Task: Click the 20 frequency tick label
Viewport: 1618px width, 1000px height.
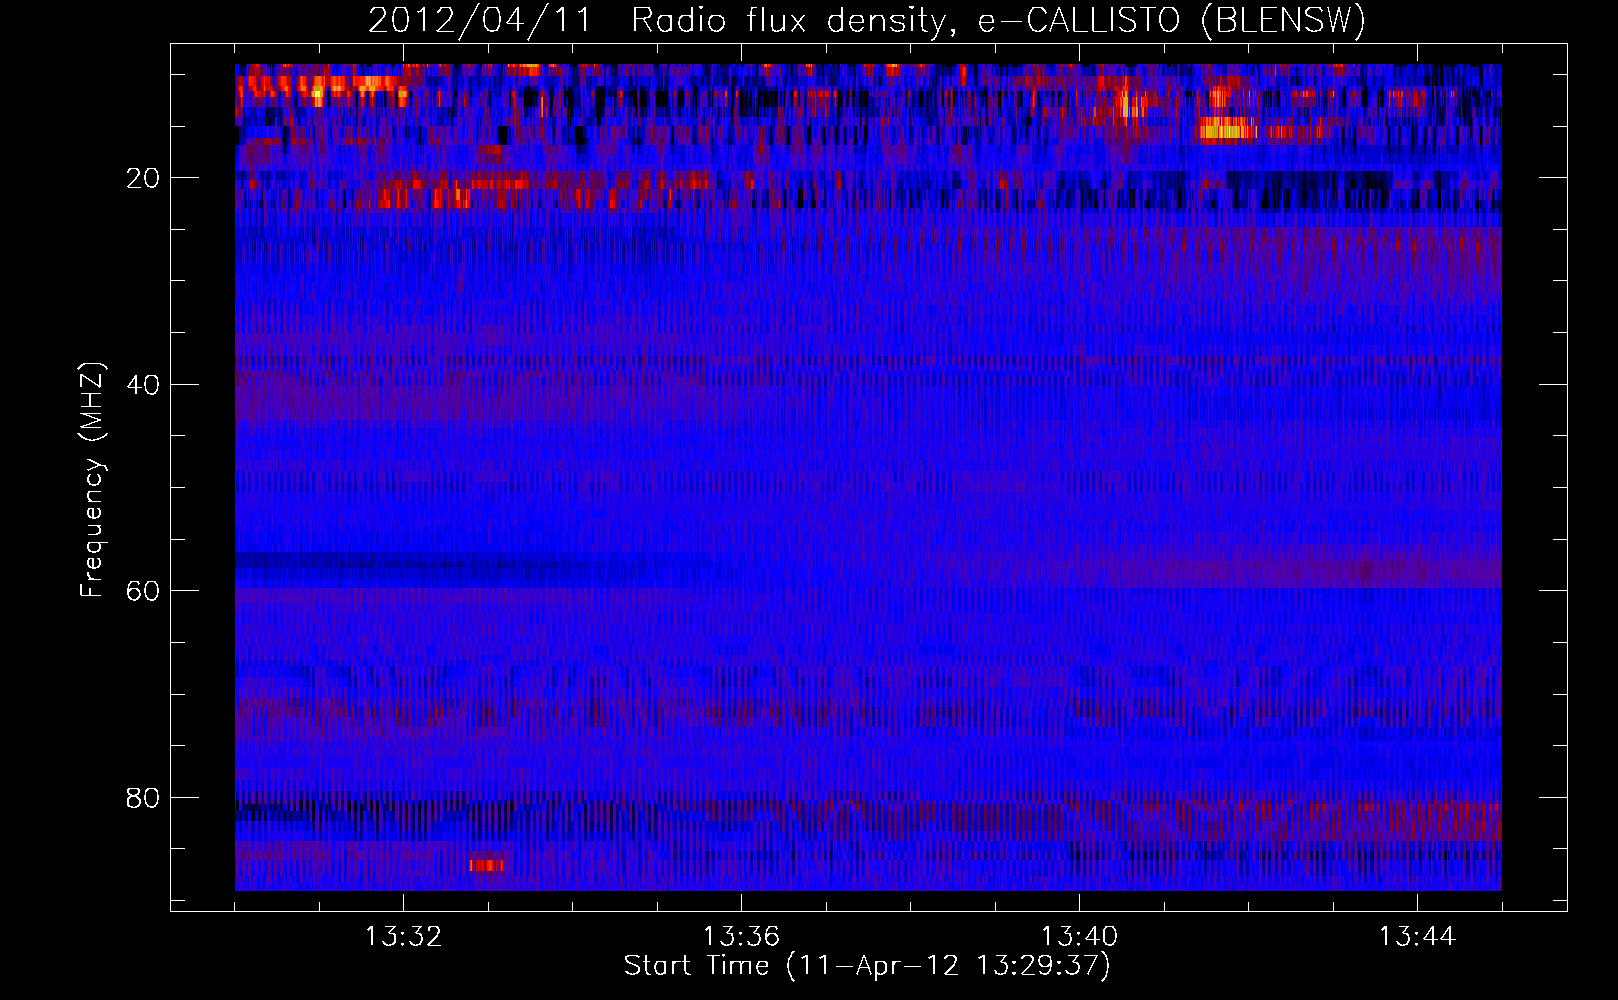Action: coord(143,178)
